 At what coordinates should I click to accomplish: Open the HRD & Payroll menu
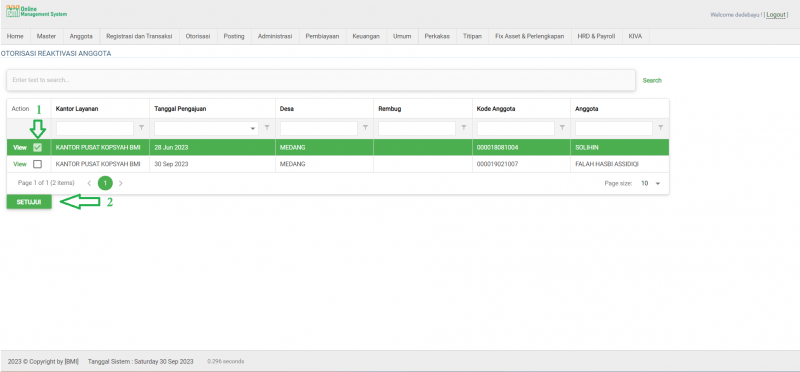[596, 36]
